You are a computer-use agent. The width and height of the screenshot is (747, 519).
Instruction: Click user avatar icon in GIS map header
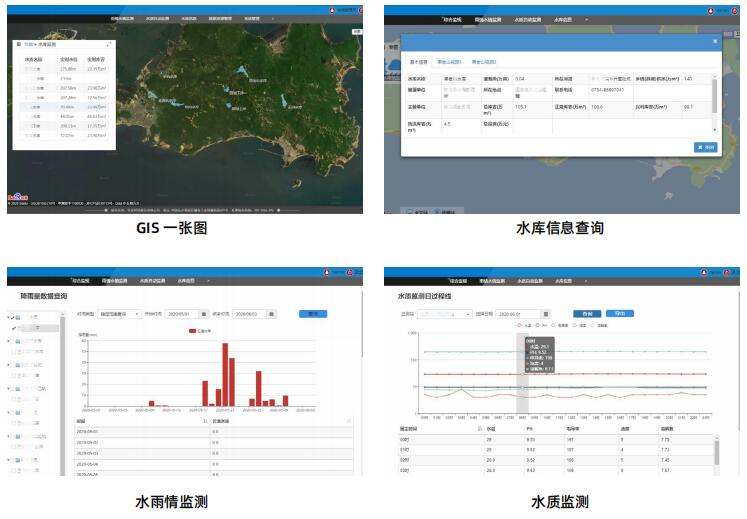(x=332, y=8)
